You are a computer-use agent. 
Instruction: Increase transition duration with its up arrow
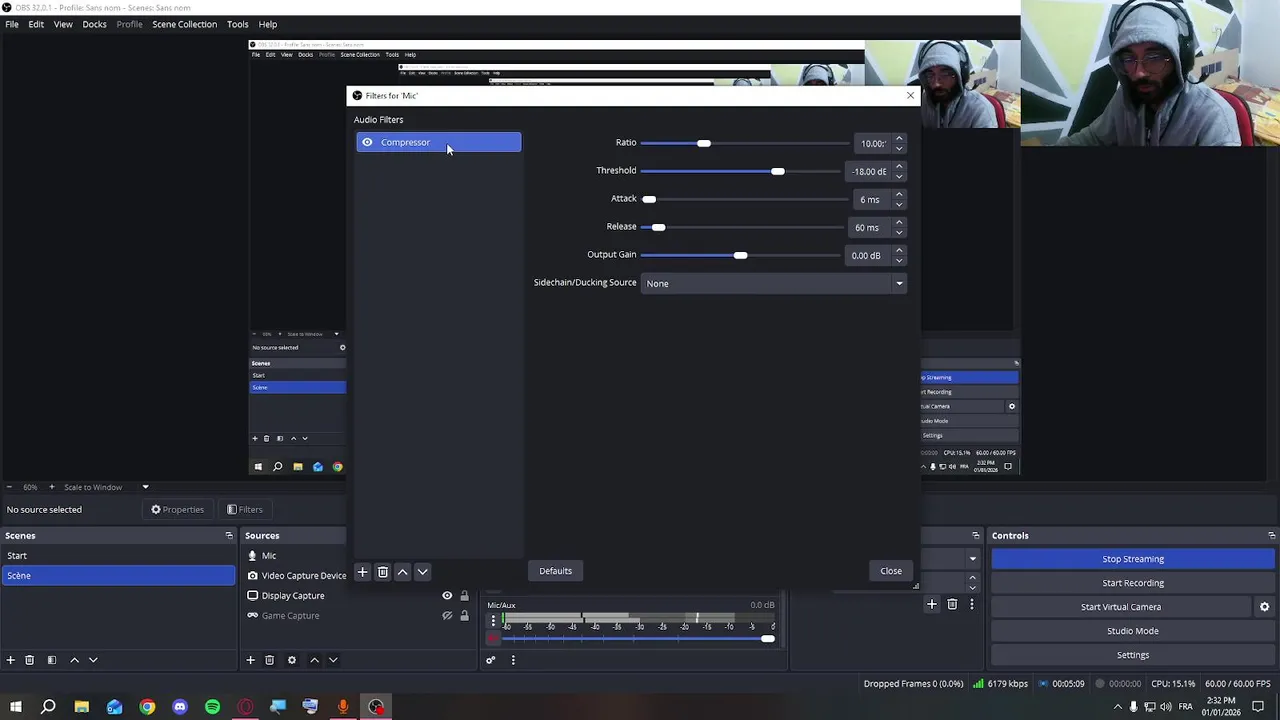972,577
